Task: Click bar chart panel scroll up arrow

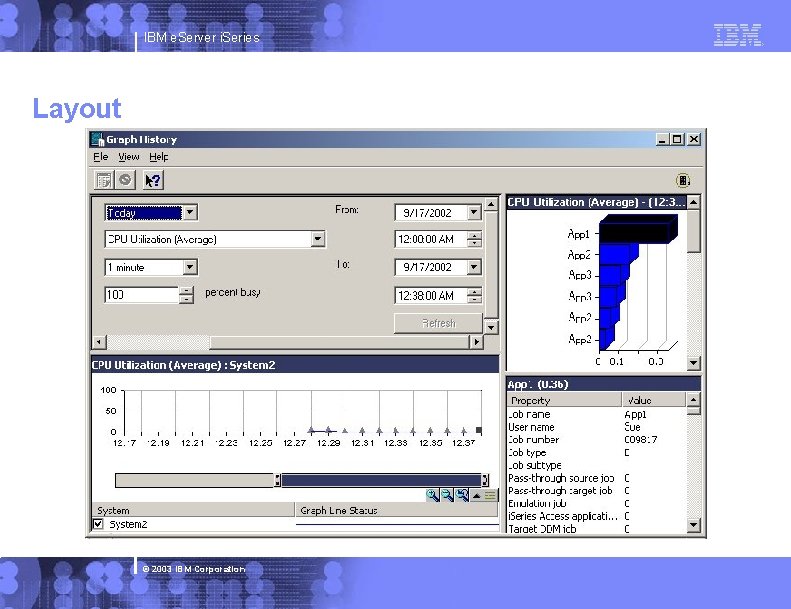Action: (694, 202)
